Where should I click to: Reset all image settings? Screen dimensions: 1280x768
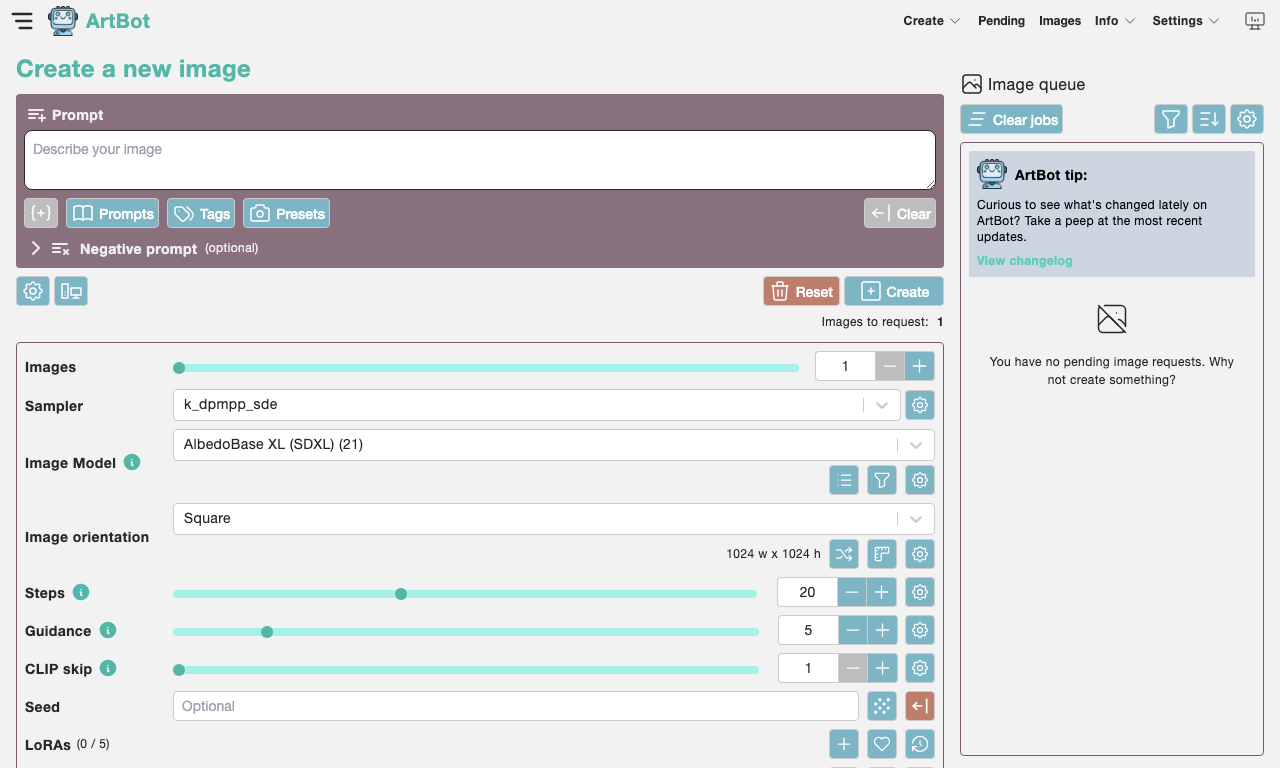[x=801, y=291]
